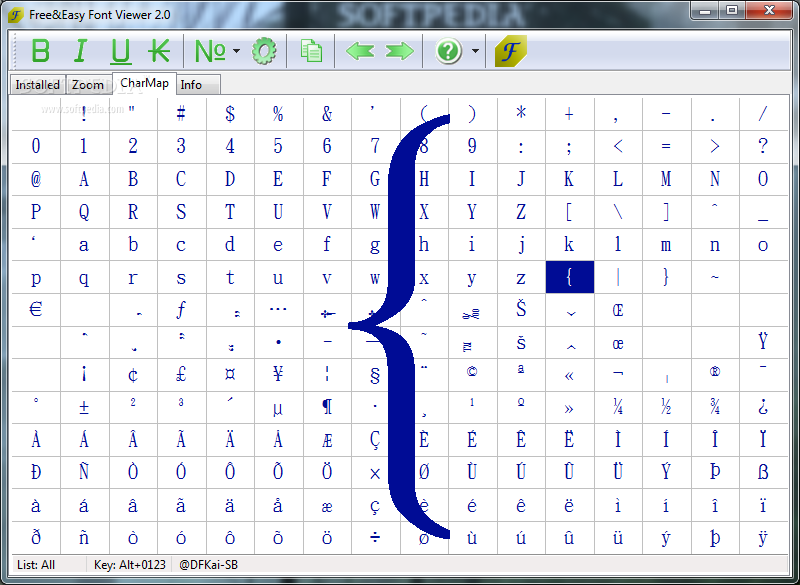Image resolution: width=800 pixels, height=585 pixels.
Task: Click the ± plus-minus cell
Action: click(x=84, y=407)
